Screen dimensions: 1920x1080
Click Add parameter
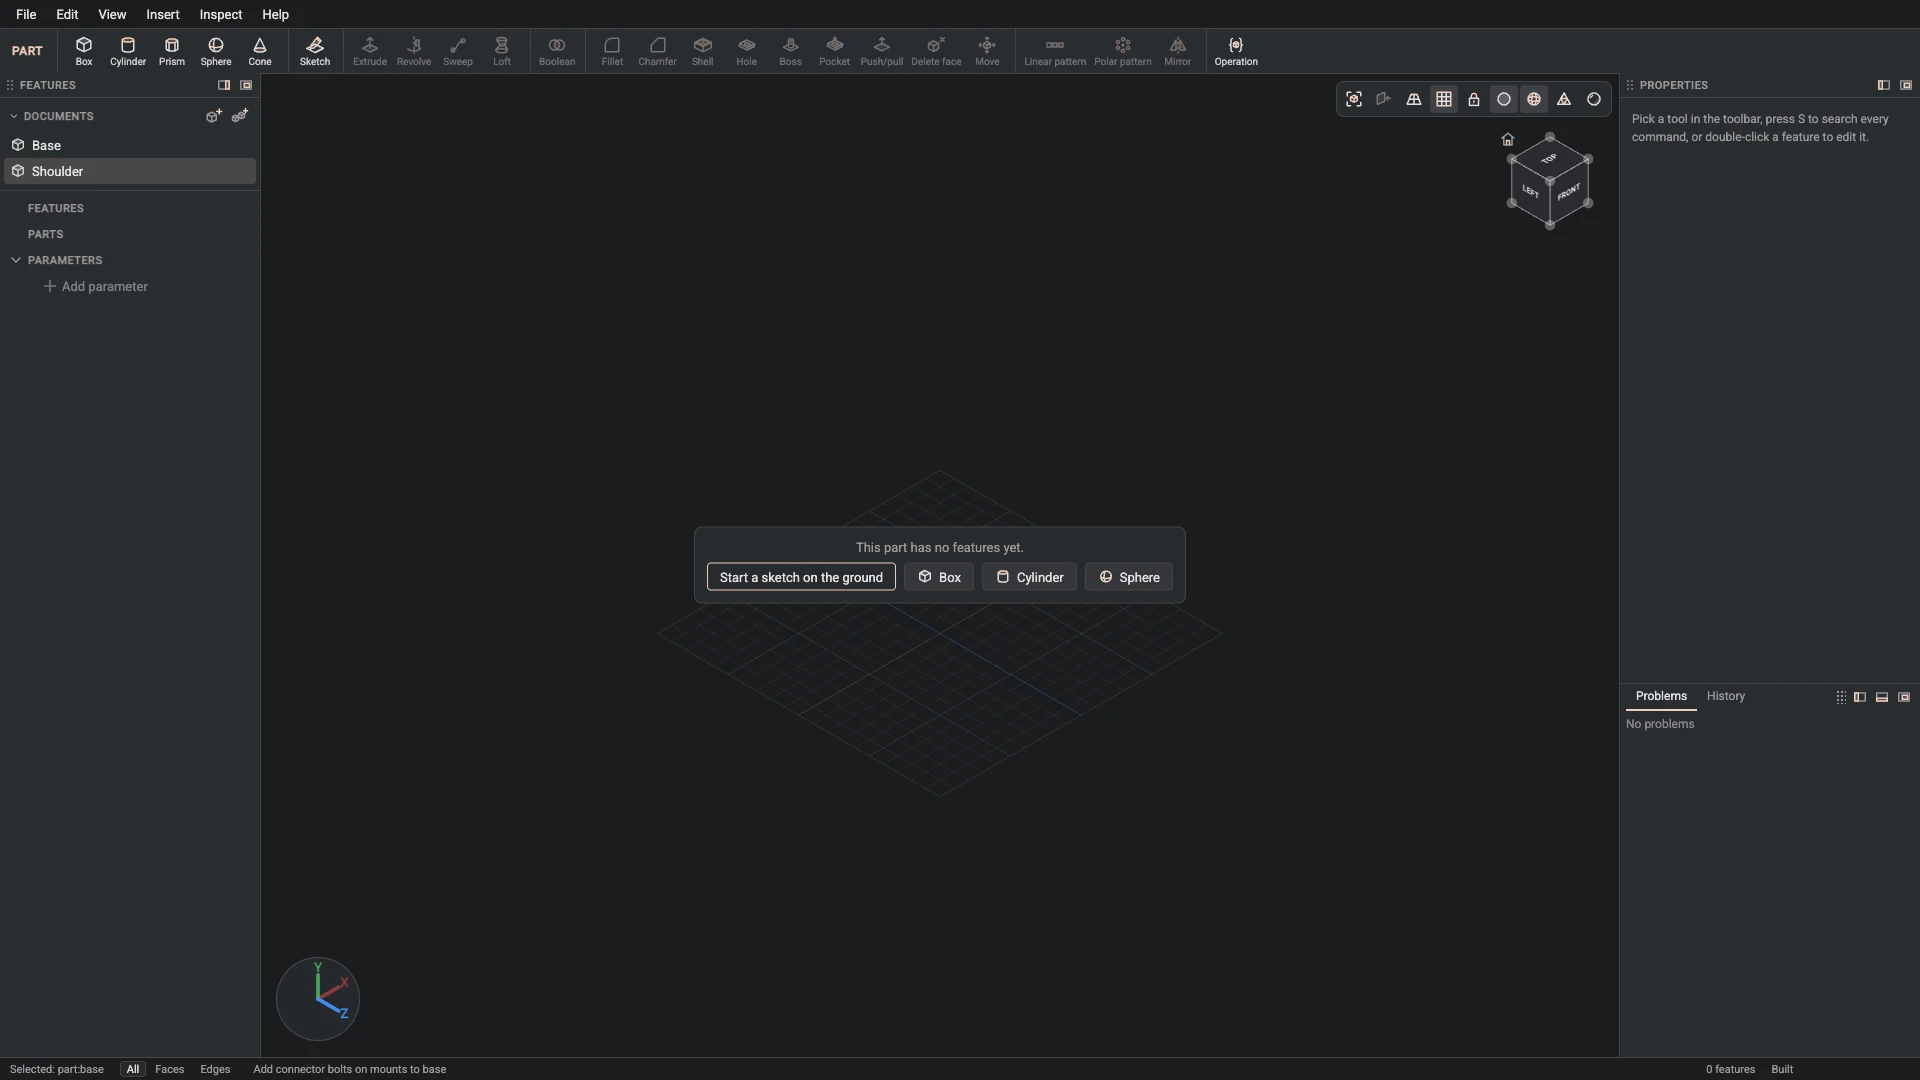pos(96,286)
